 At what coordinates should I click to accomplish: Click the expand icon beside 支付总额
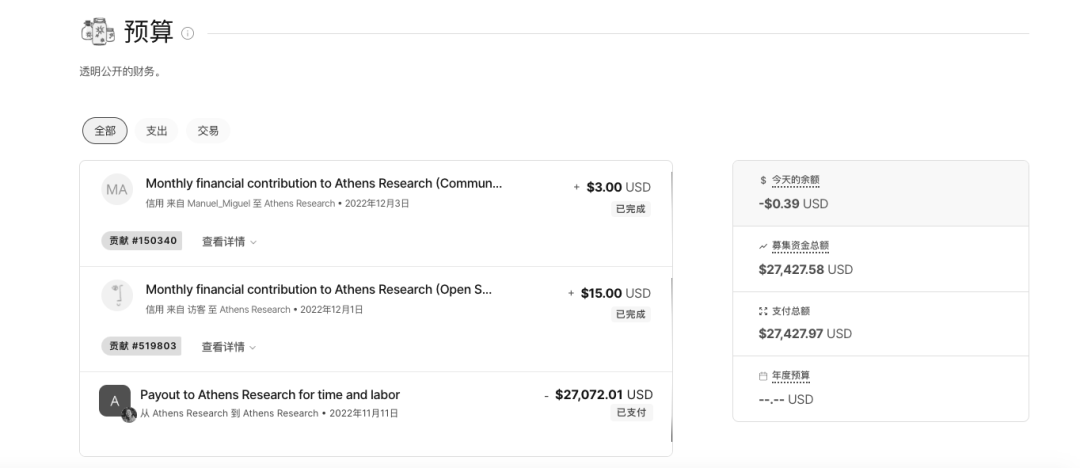click(764, 310)
